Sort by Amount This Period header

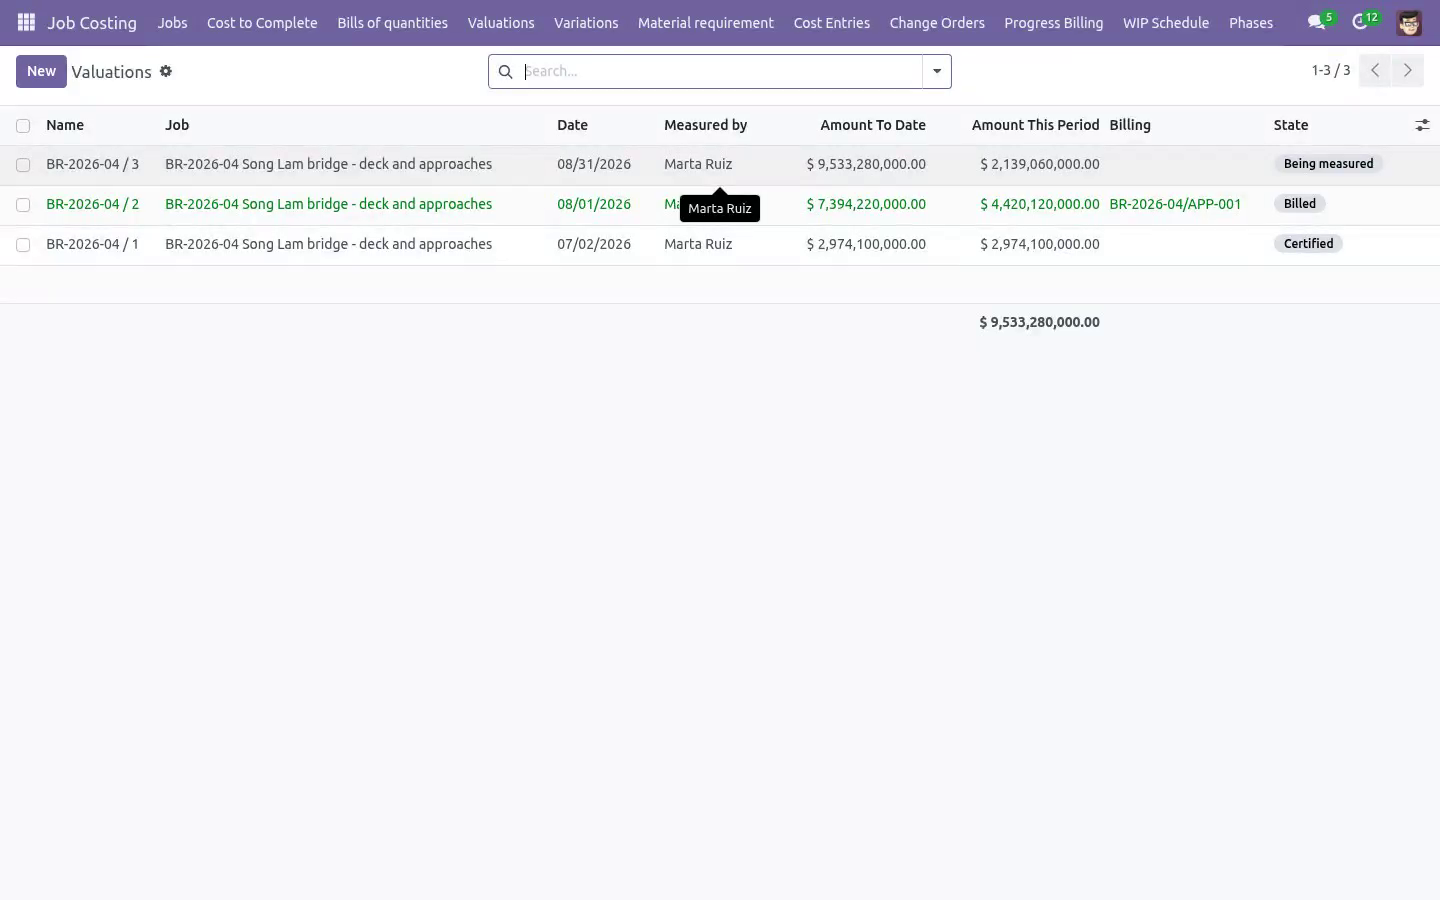(x=1035, y=125)
